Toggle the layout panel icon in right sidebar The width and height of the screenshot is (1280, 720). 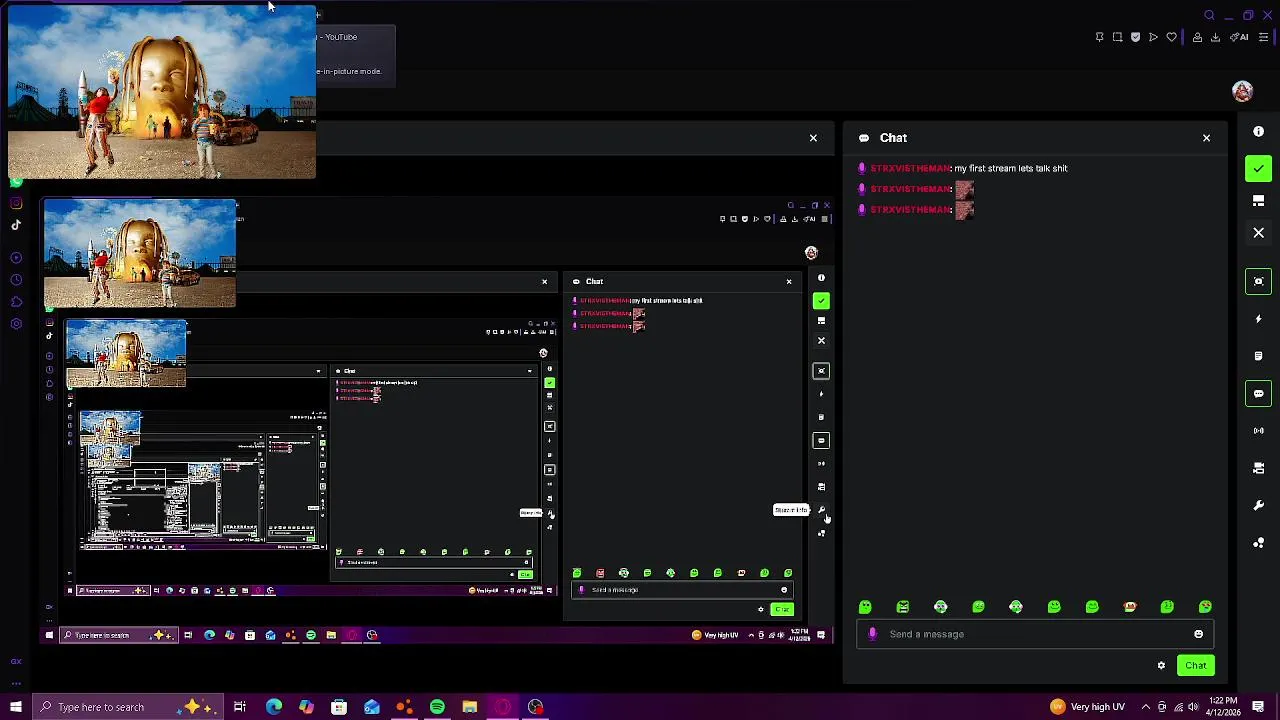tap(1258, 201)
